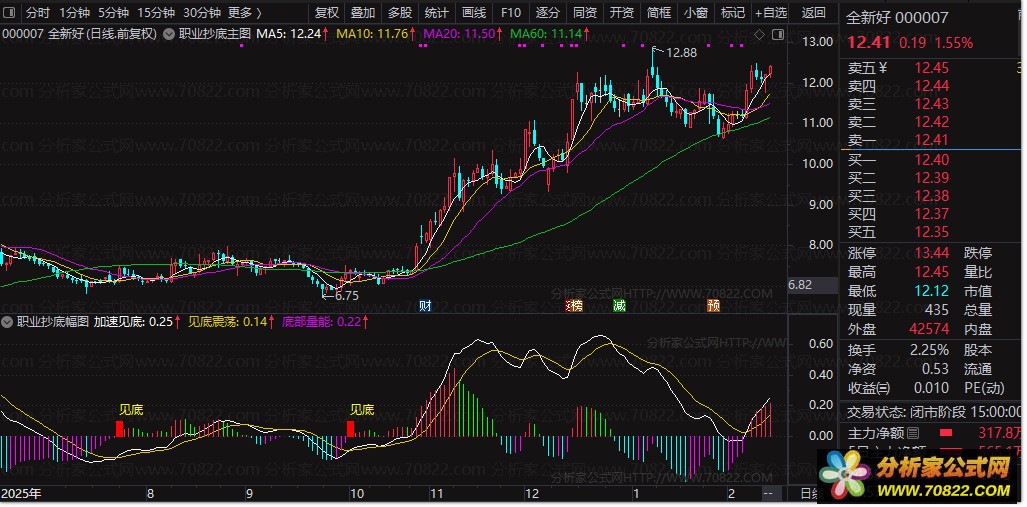Toggle the right panel layout icon
The image size is (1027, 507).
777,34
